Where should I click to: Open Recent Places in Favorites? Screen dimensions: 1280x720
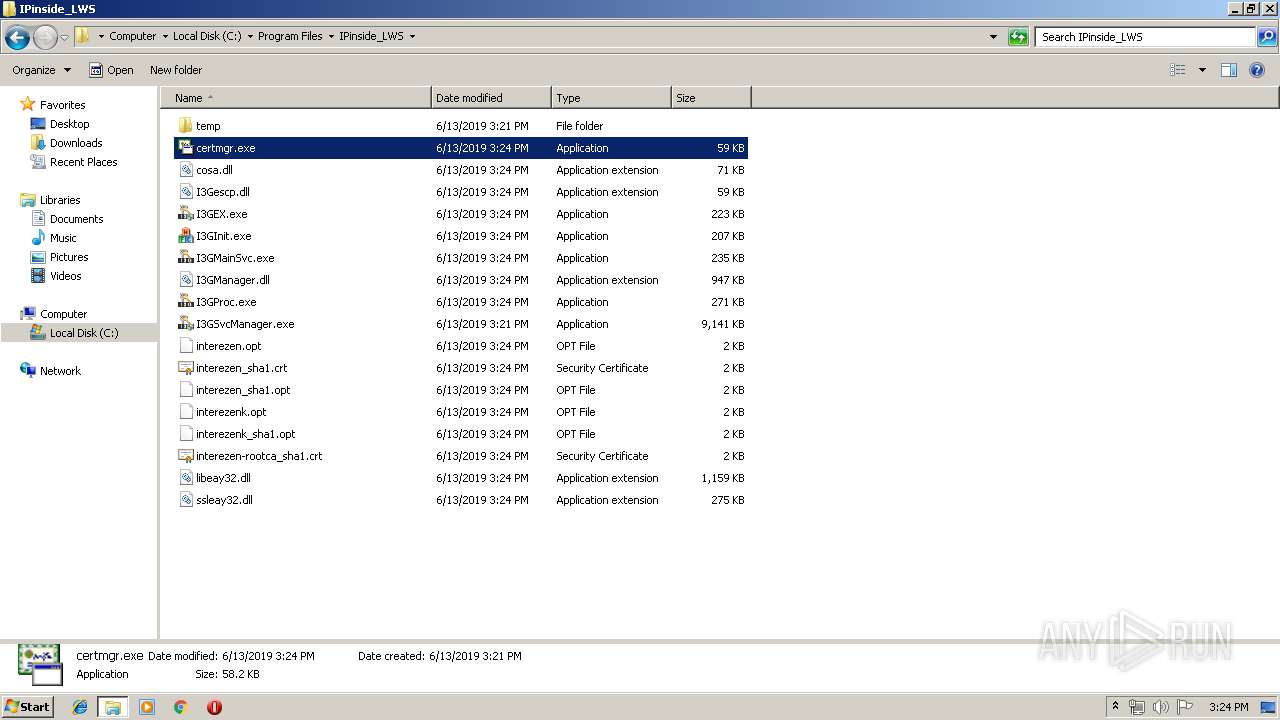[x=83, y=162]
